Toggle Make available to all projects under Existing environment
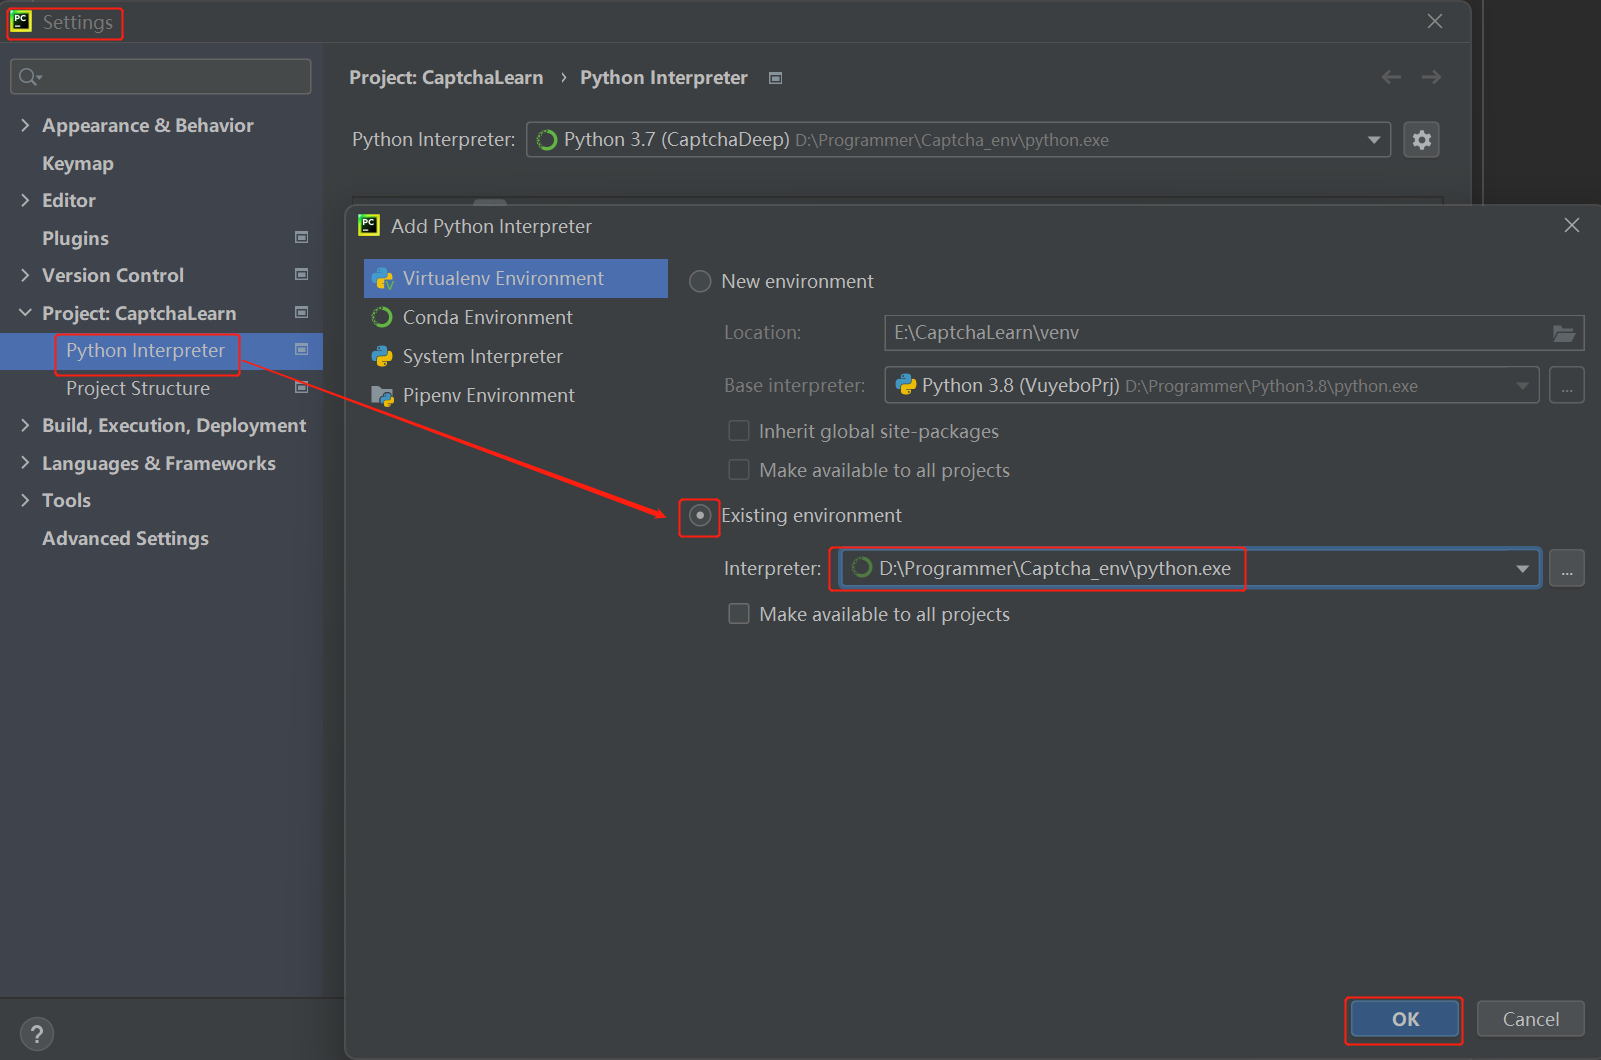Viewport: 1601px width, 1060px height. [739, 614]
